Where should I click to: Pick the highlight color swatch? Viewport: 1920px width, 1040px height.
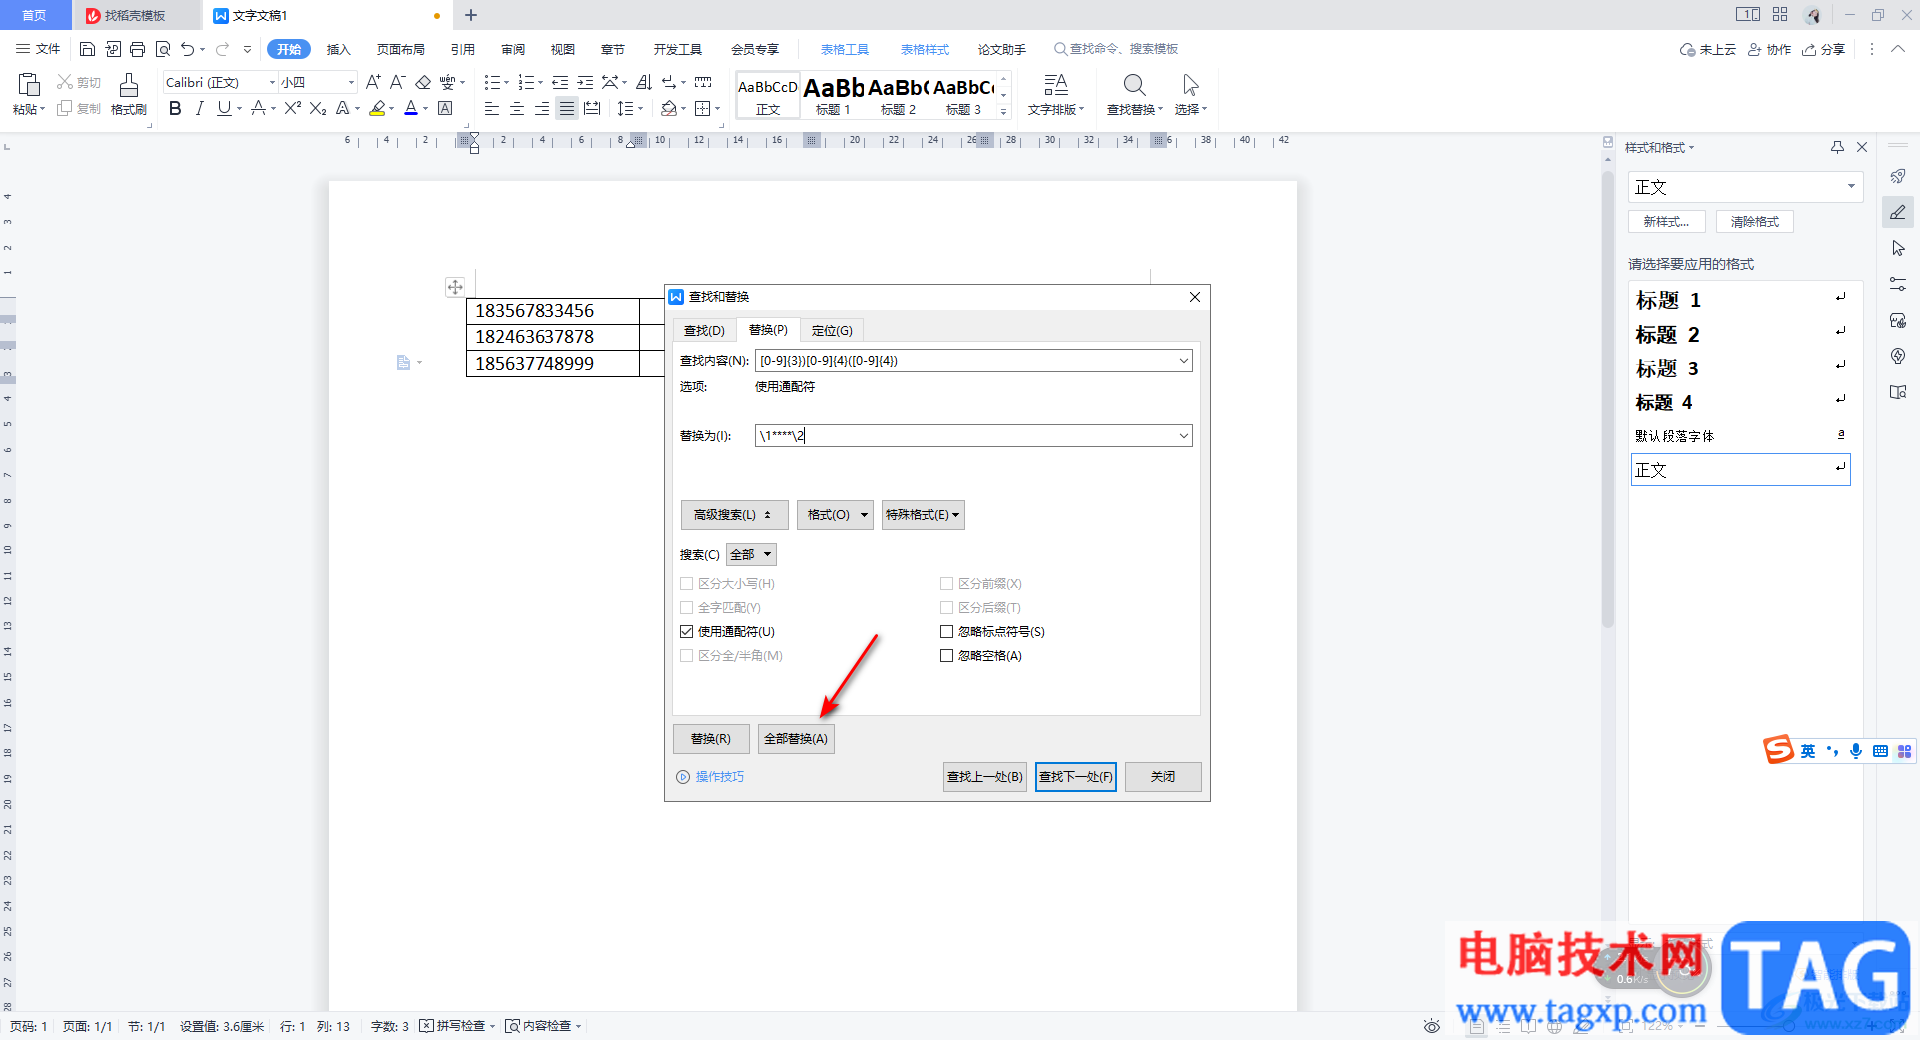click(377, 108)
